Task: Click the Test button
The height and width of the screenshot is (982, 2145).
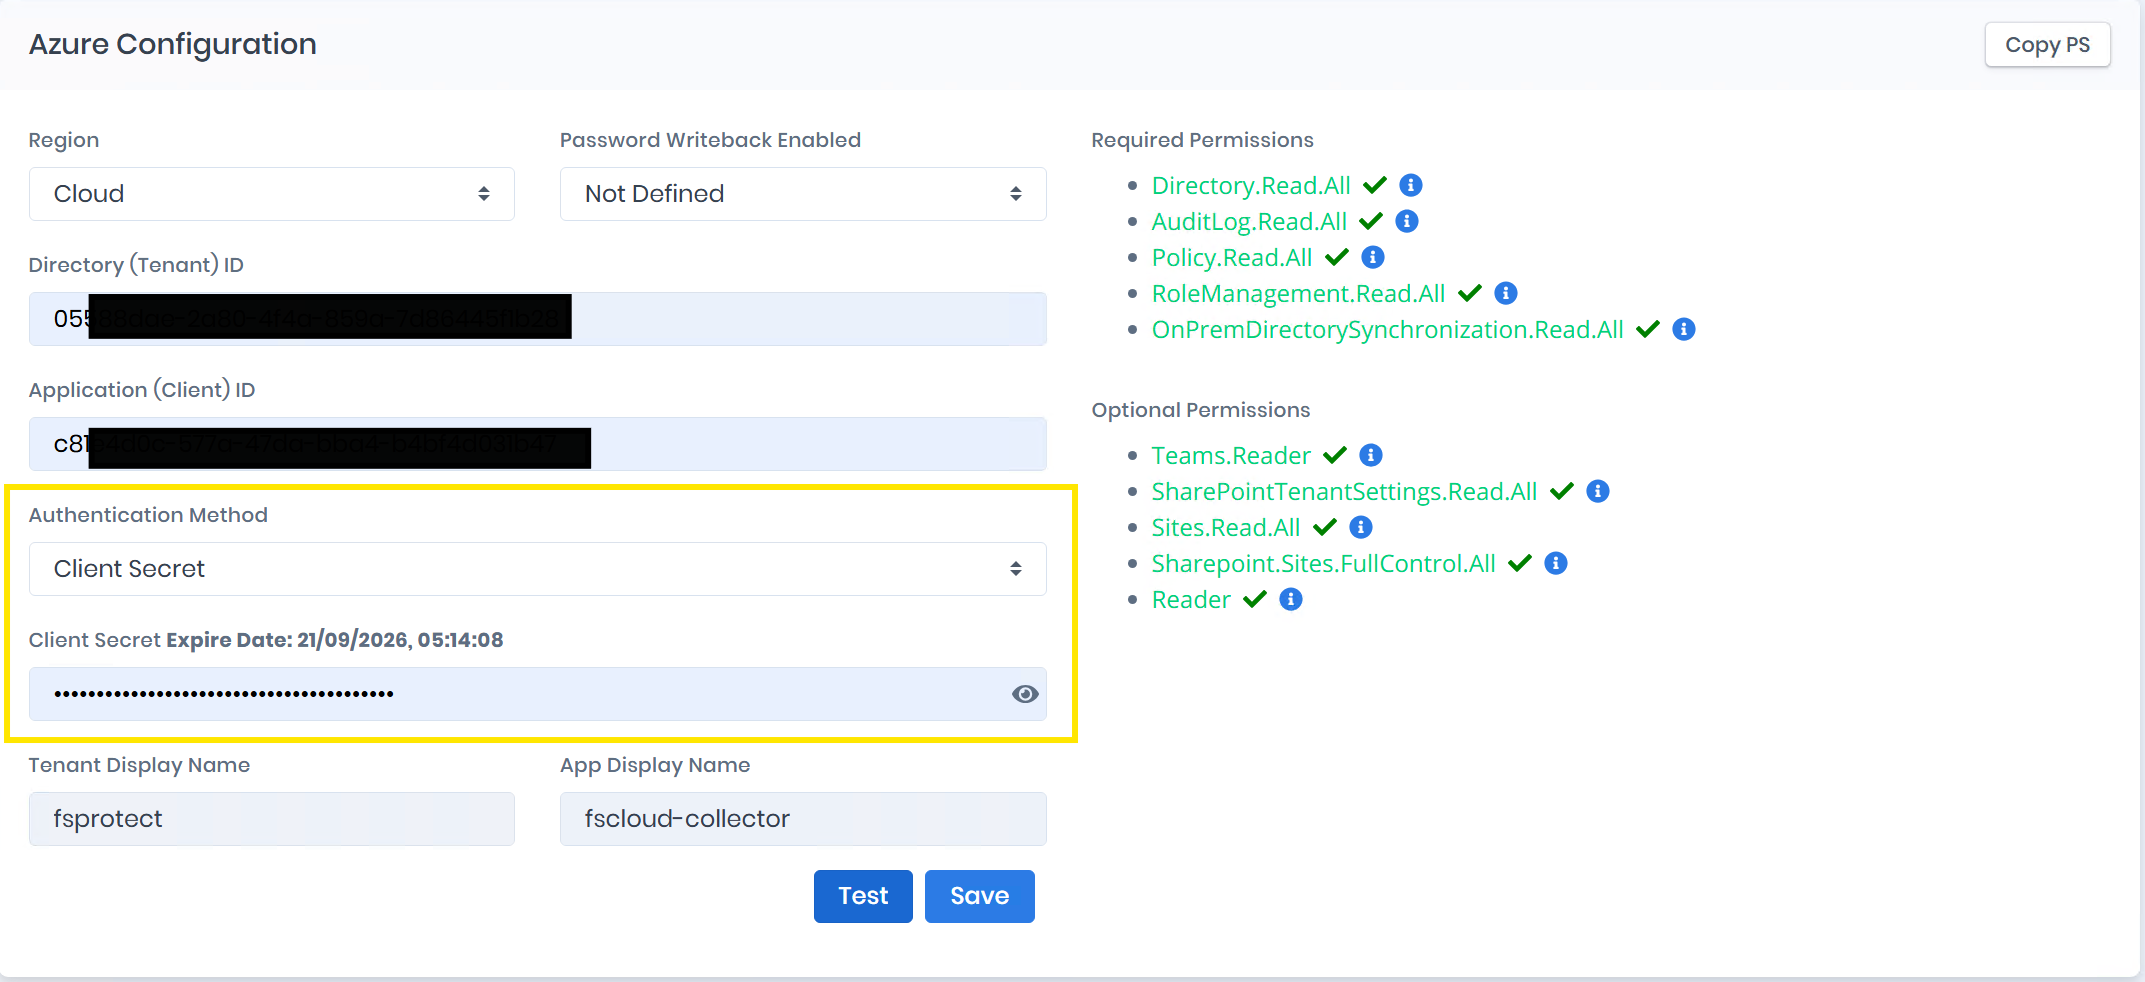Action: 863,896
